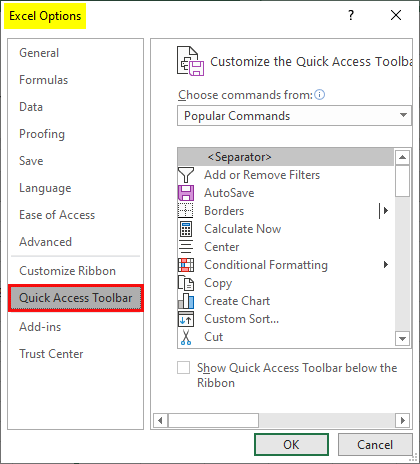Screen dimensions: 420x464
Task: Expand the Borders submenu arrow
Action: (384, 211)
